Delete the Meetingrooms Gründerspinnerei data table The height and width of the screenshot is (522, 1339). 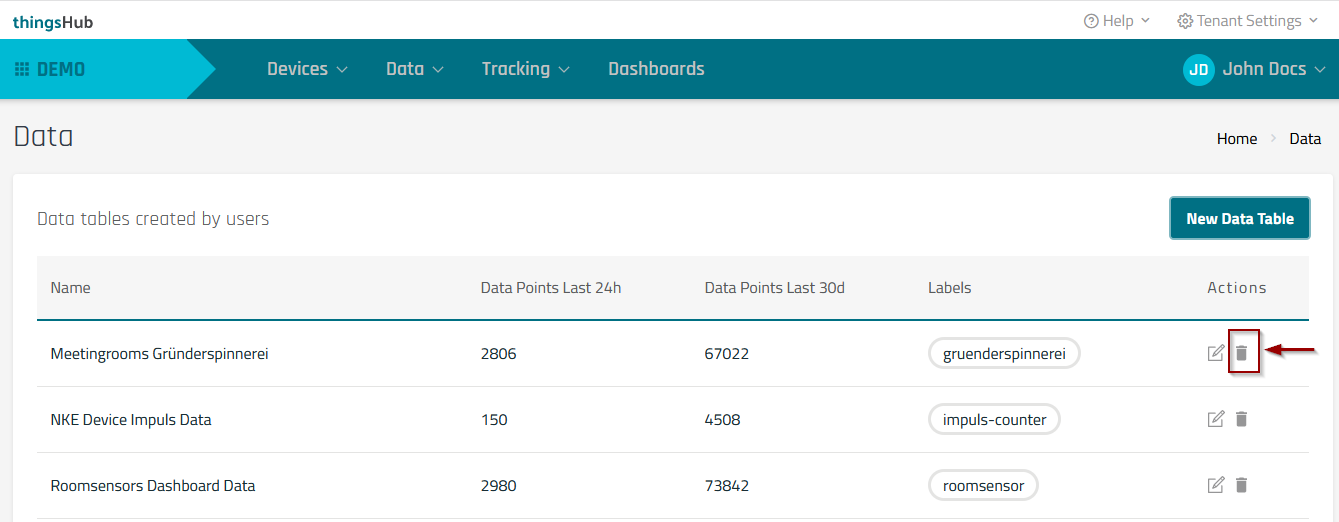(1242, 353)
